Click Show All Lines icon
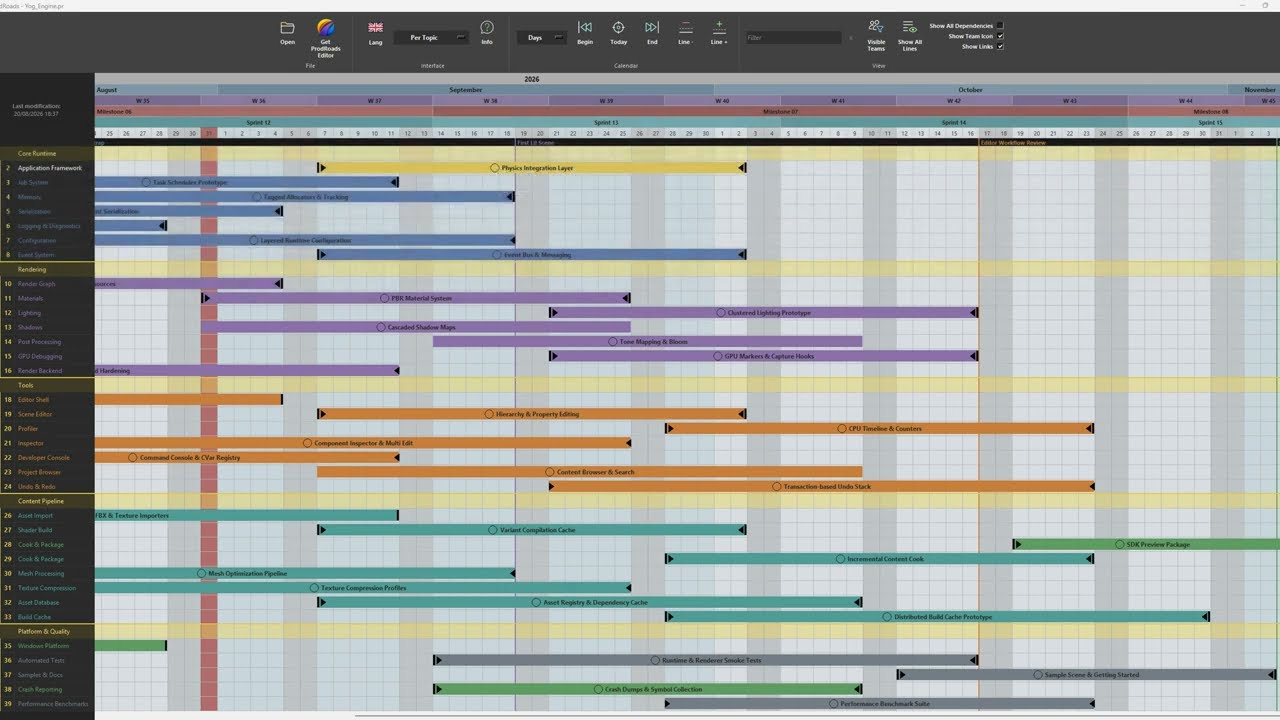 (909, 27)
